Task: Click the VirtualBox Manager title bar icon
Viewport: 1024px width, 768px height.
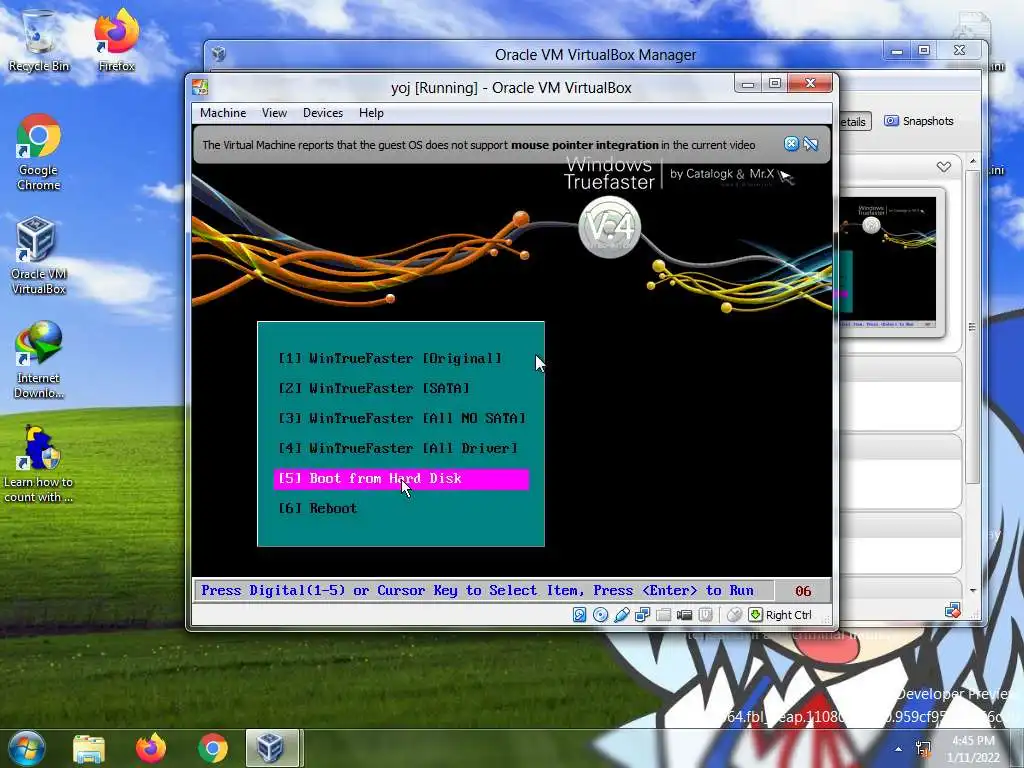Action: tap(219, 54)
